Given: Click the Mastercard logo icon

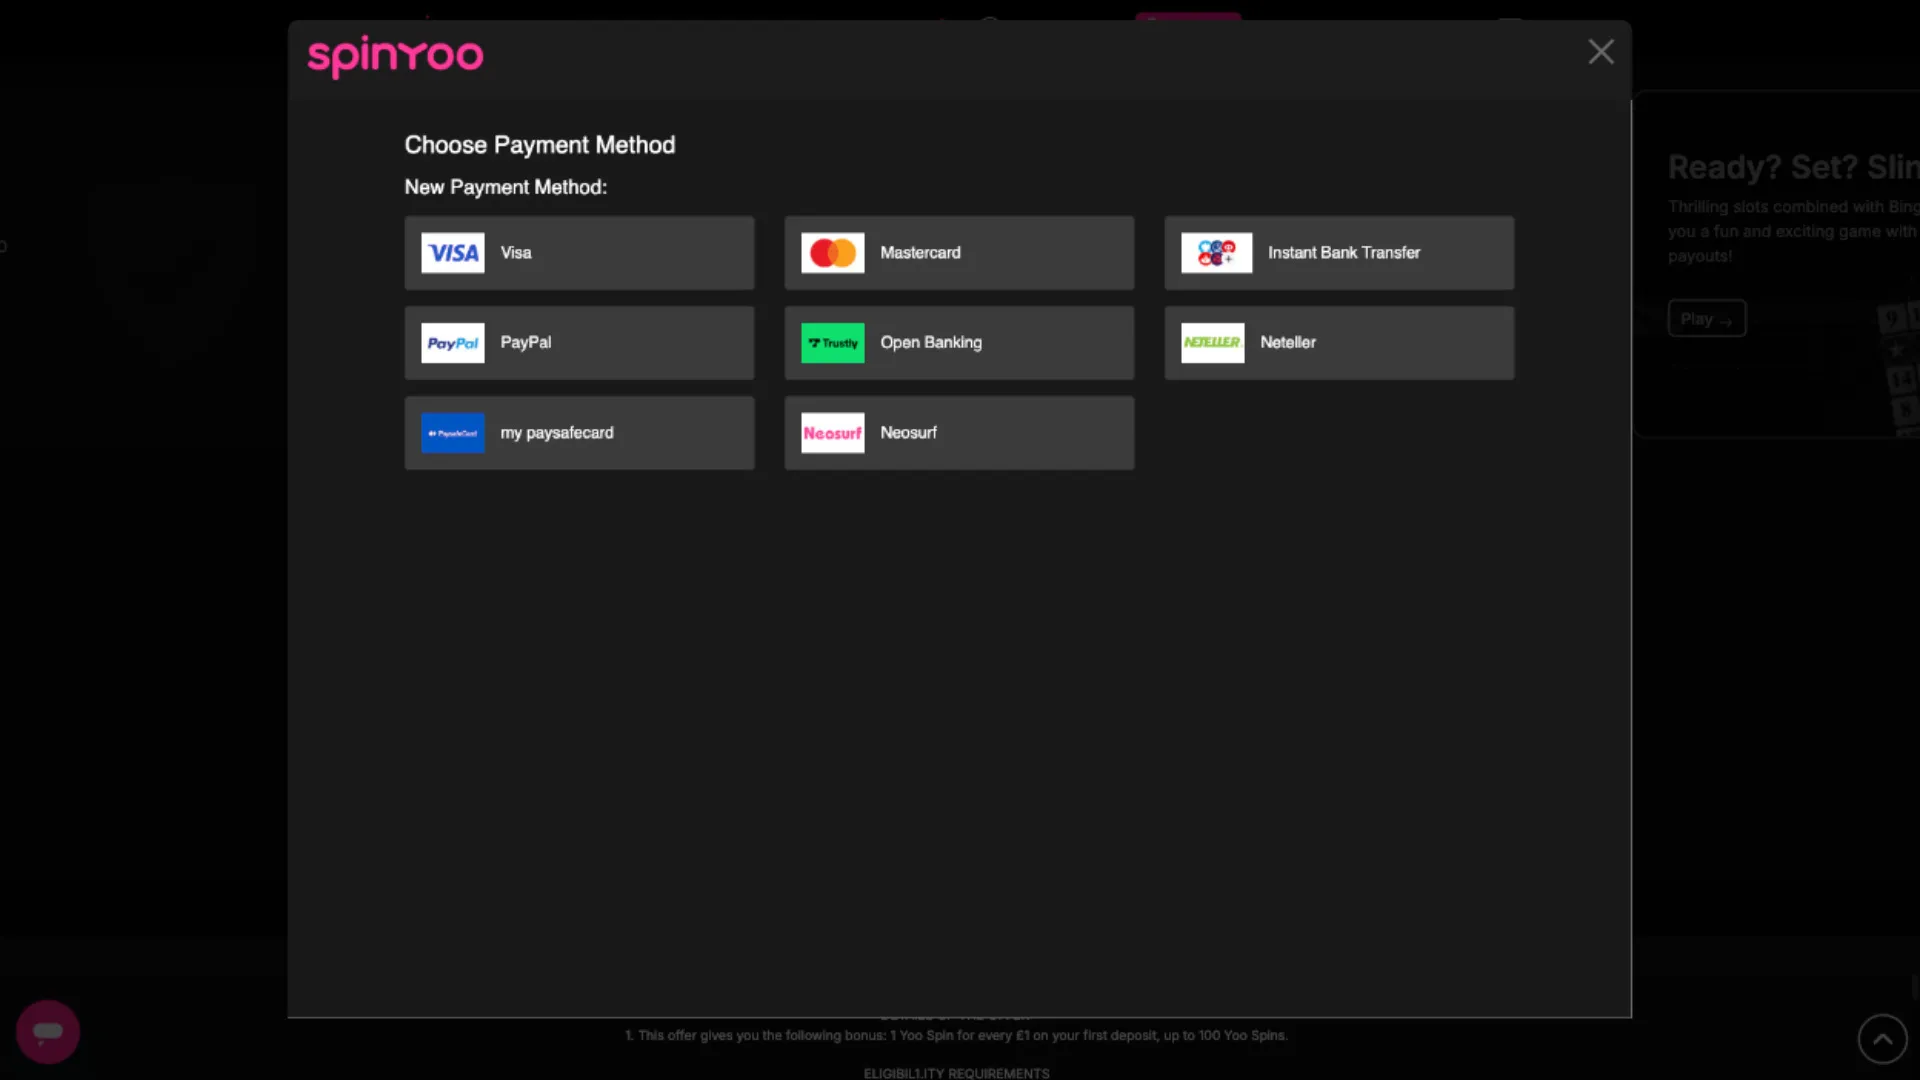Looking at the screenshot, I should point(832,253).
